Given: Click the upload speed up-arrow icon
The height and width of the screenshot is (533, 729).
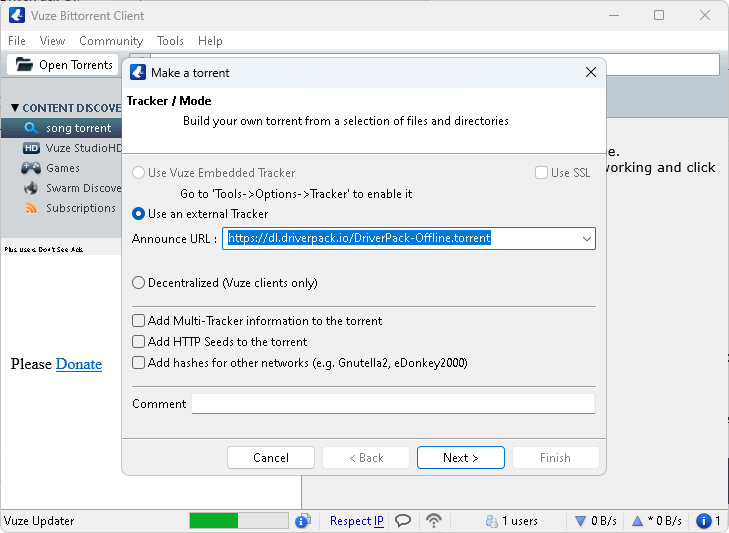Looking at the screenshot, I should (637, 521).
